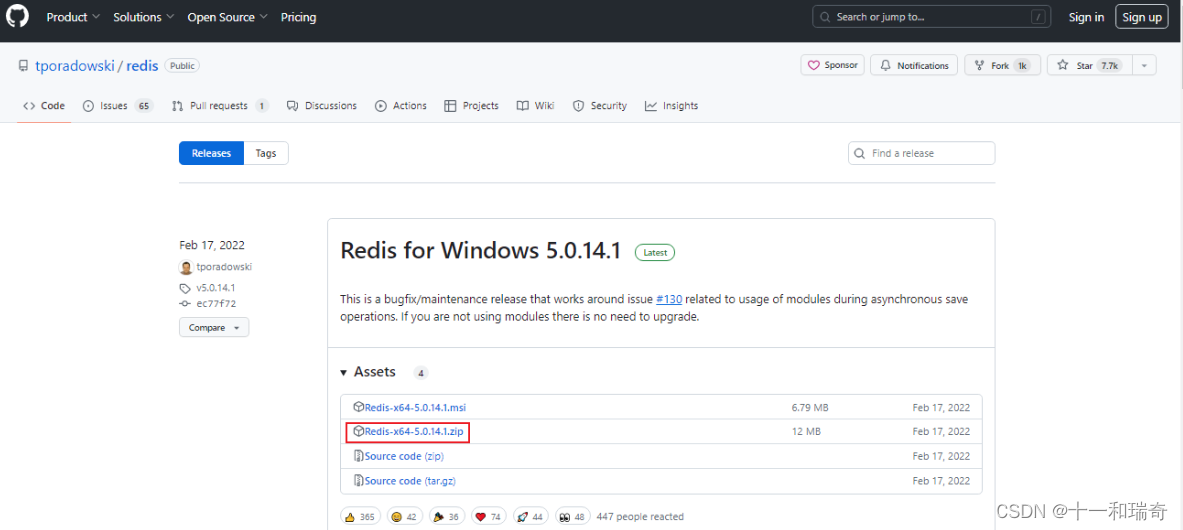Click the tporadowski avatar image
The image size is (1183, 530).
point(186,267)
